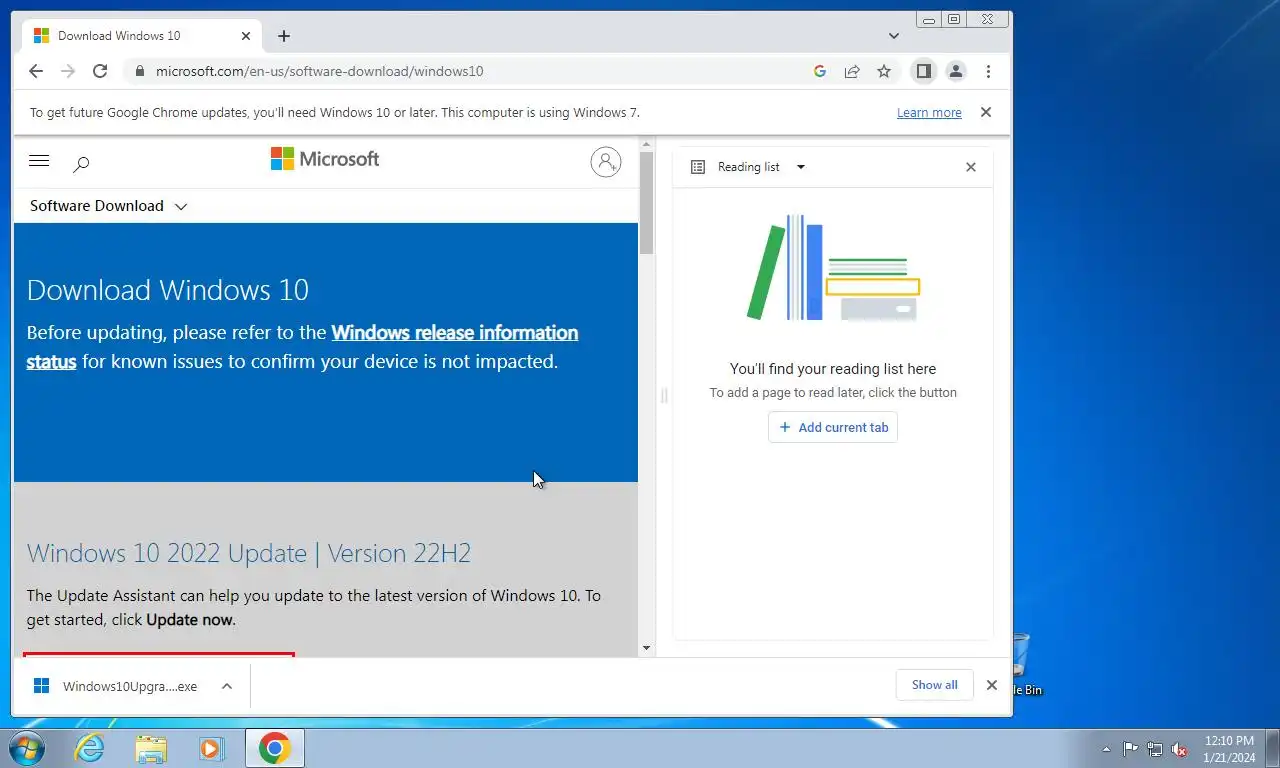Image resolution: width=1280 pixels, height=768 pixels.
Task: Close the Download Windows 10 tab
Action: coord(246,36)
